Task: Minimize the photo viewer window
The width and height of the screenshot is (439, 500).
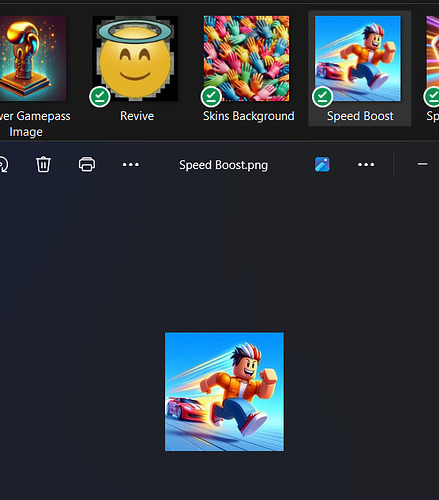Action: click(x=422, y=164)
